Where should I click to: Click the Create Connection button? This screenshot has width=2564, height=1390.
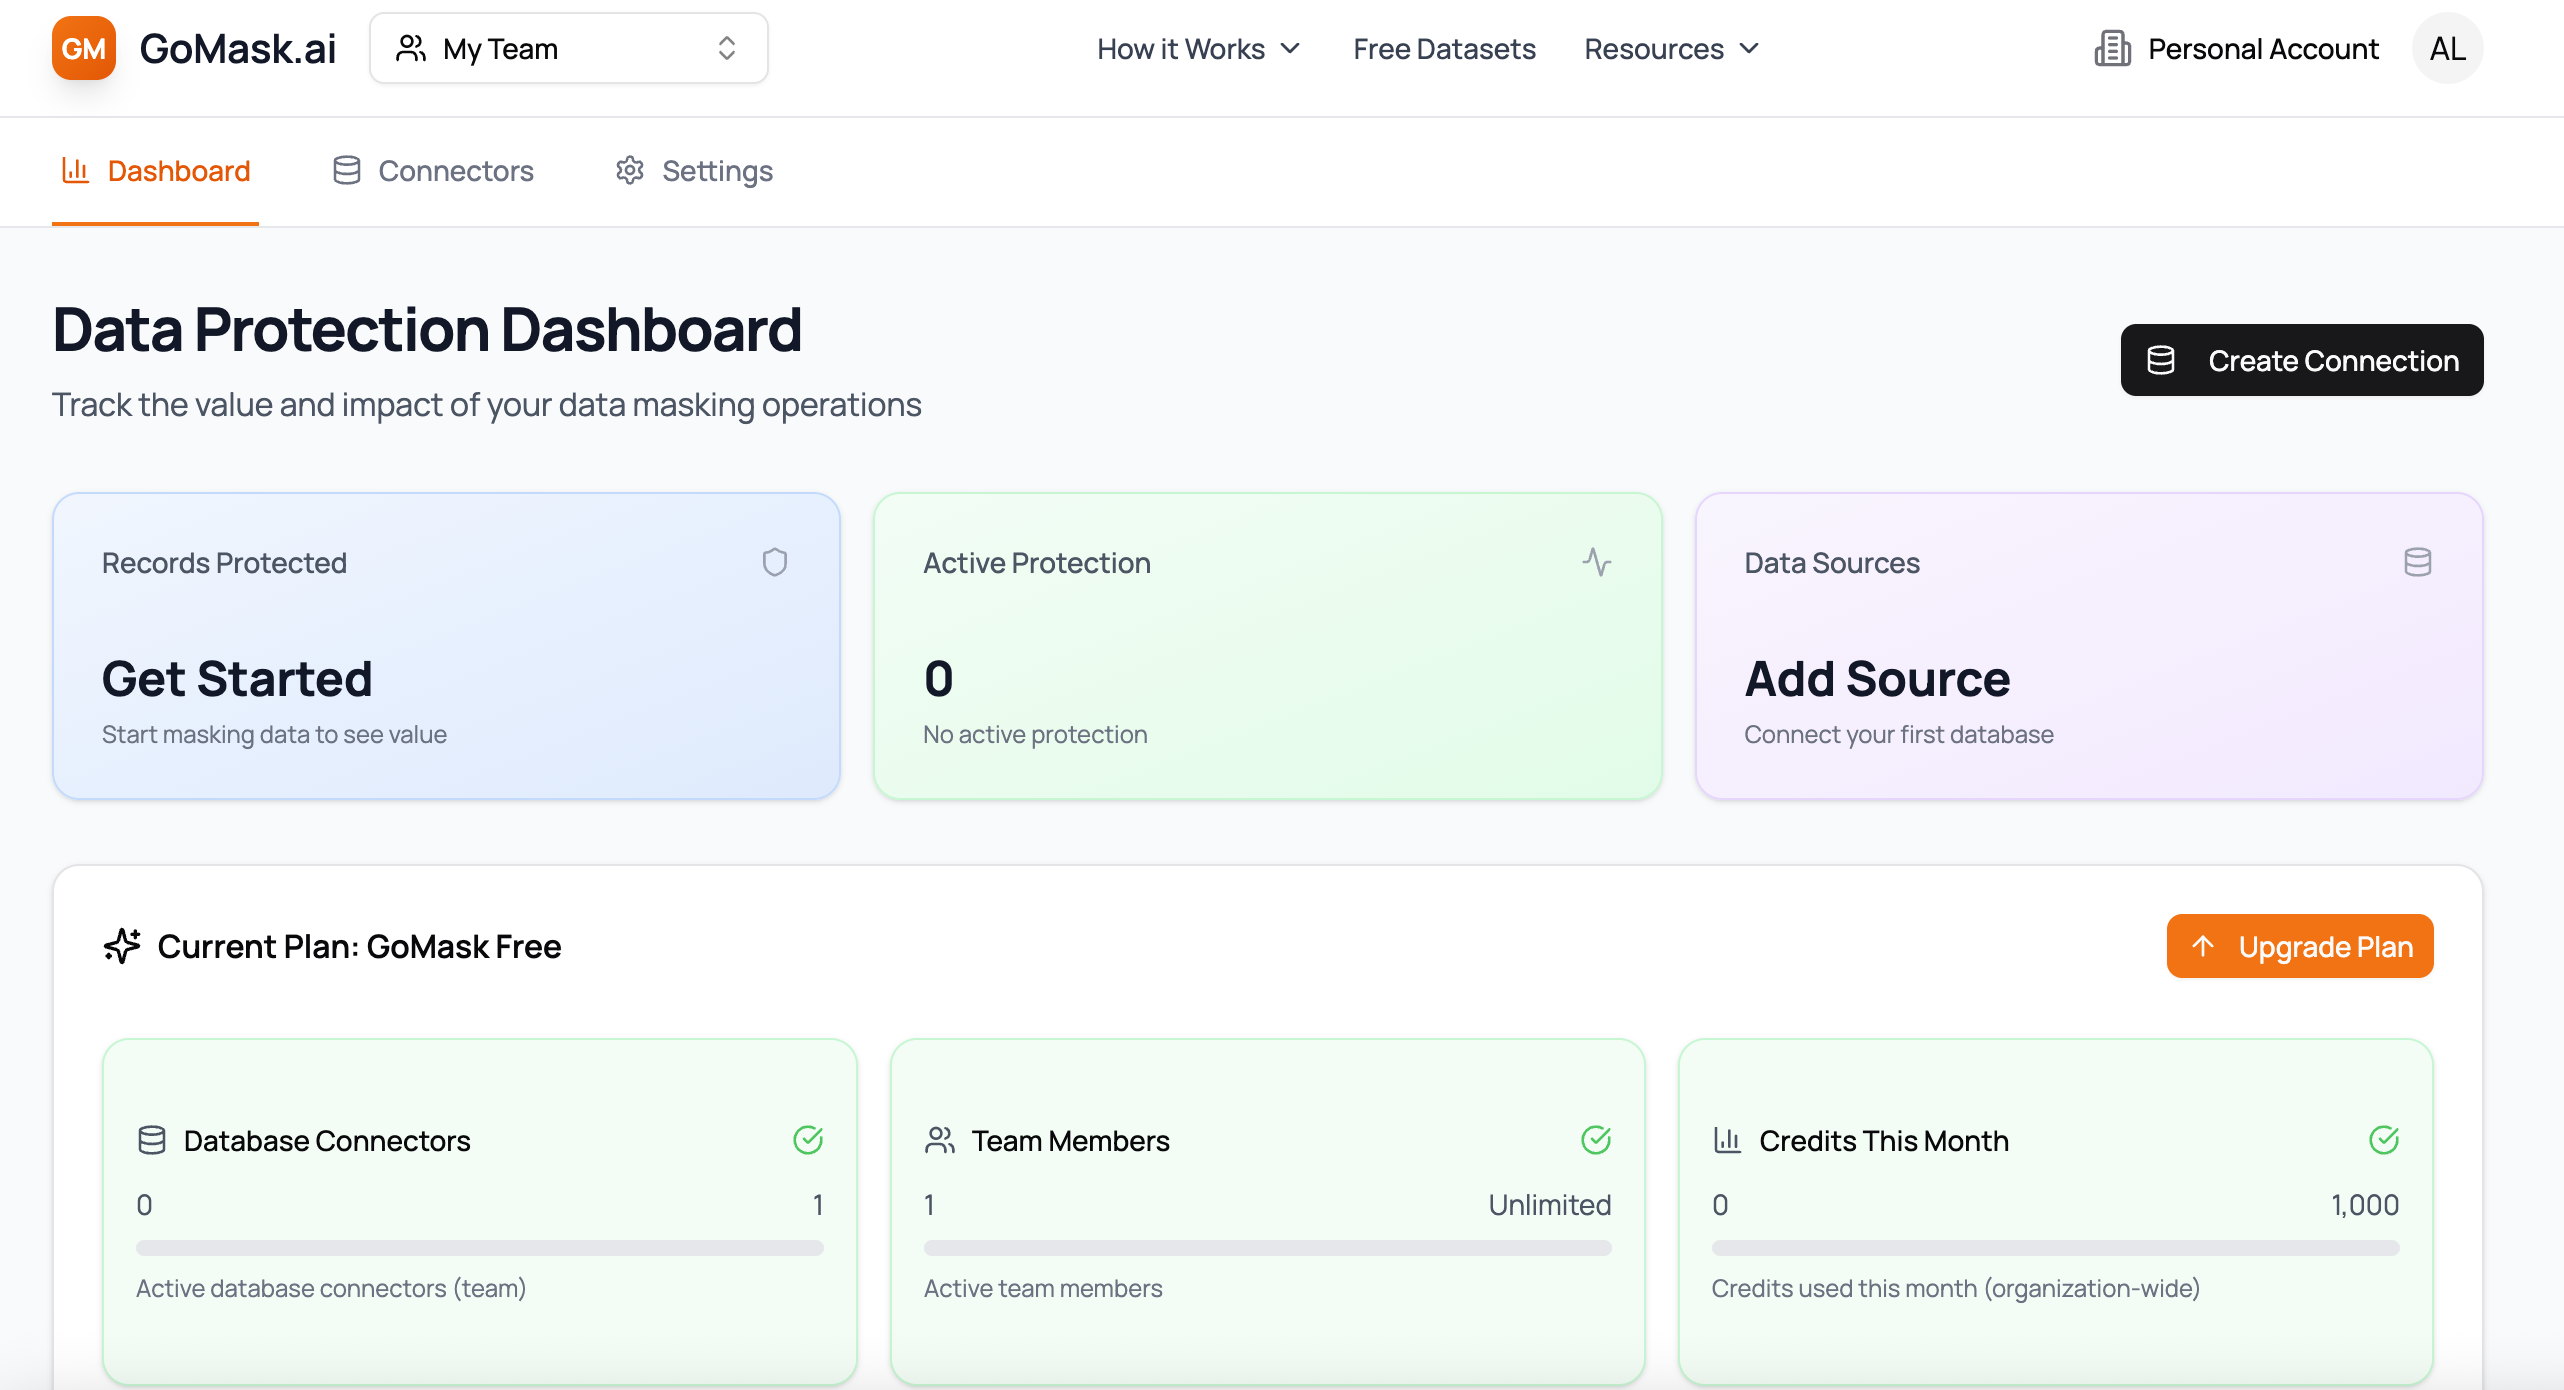tap(2301, 360)
